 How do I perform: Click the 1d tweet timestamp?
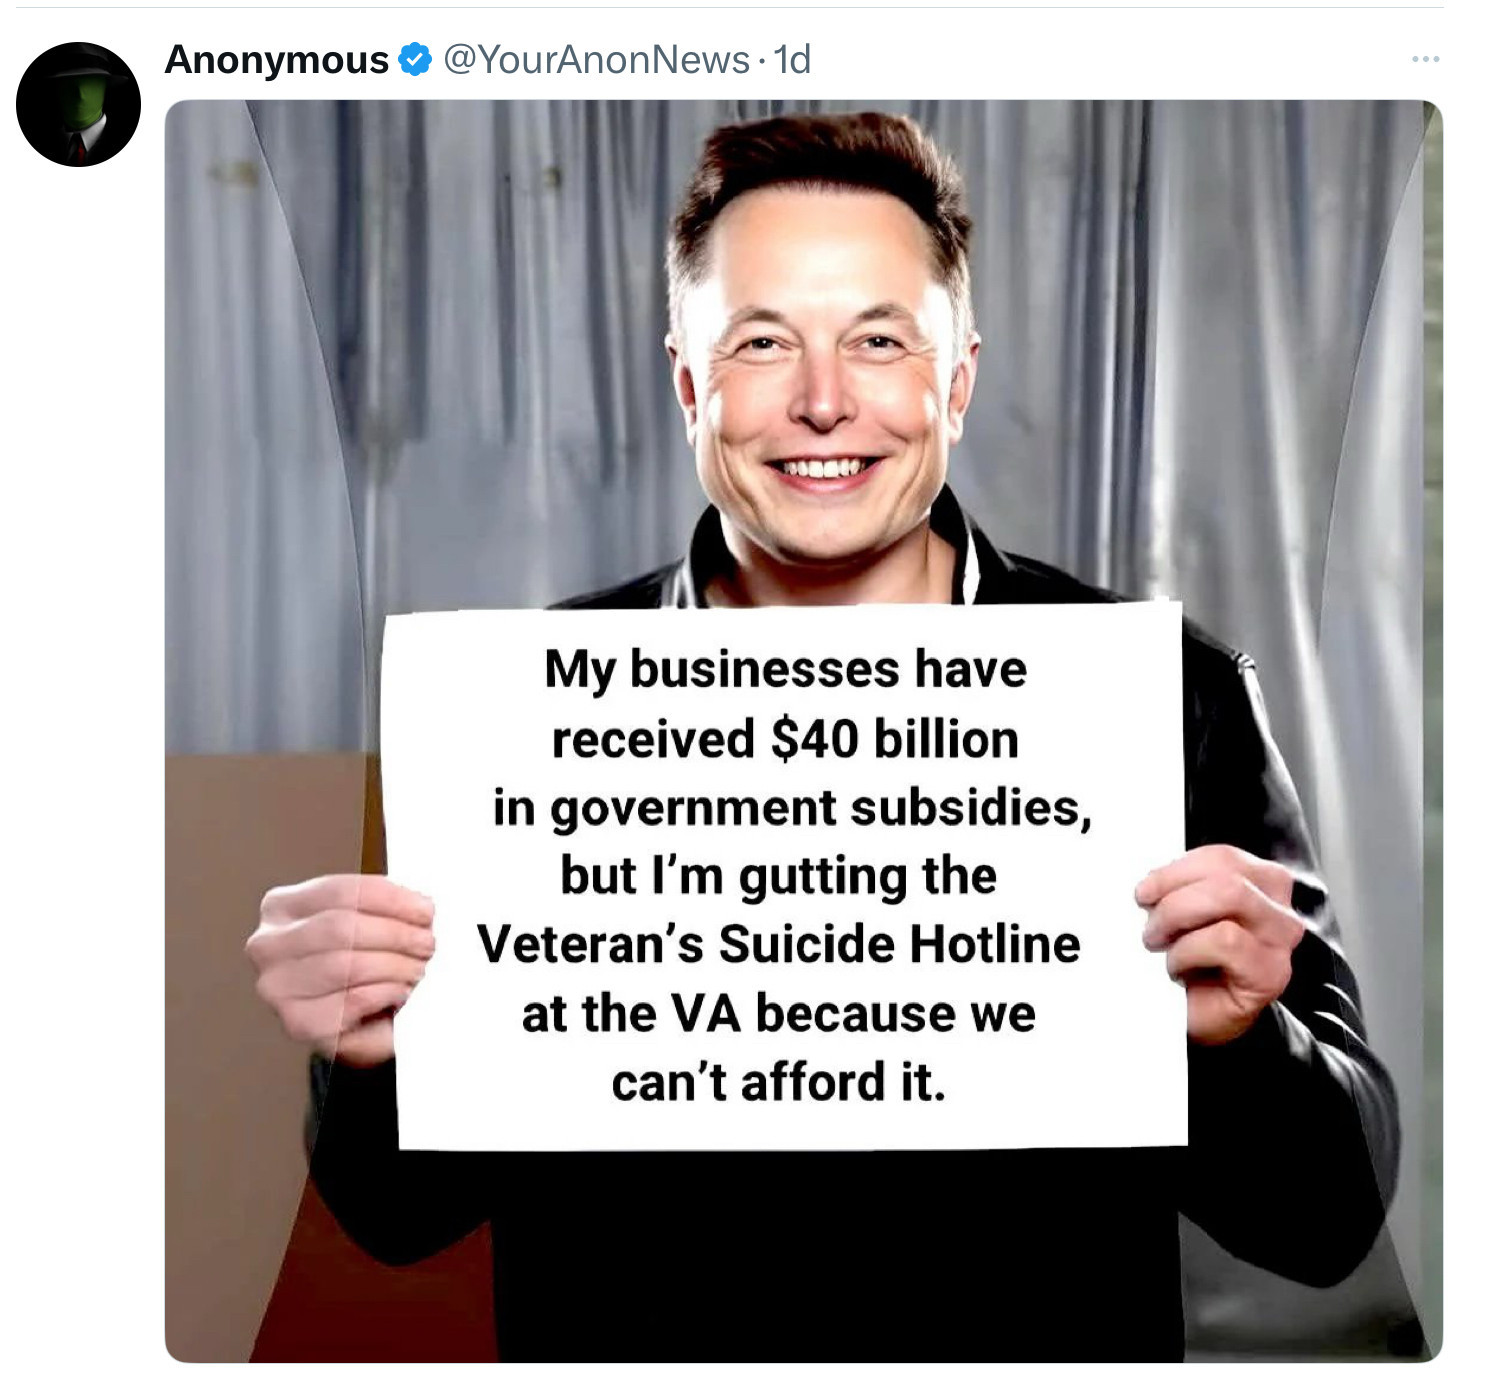pos(792,60)
